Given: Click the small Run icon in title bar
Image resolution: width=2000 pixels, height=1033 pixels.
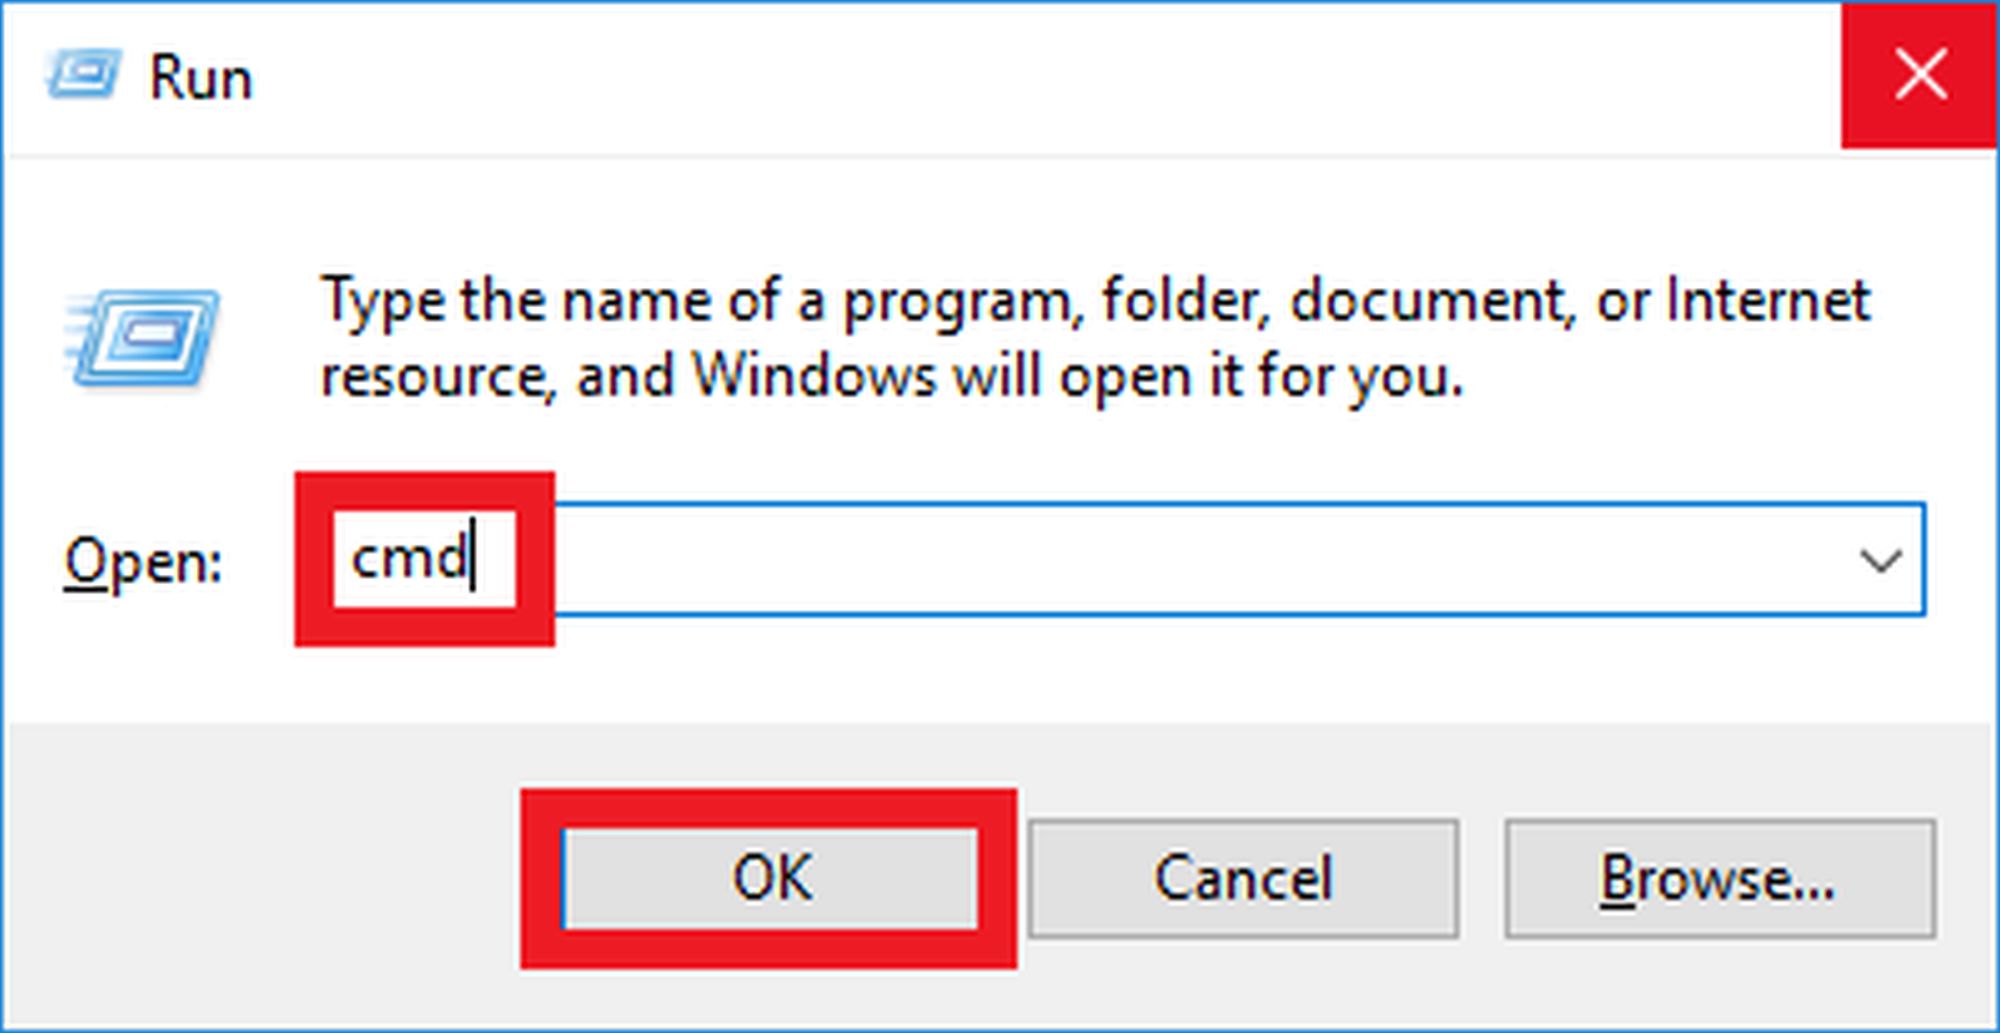Looking at the screenshot, I should [82, 75].
